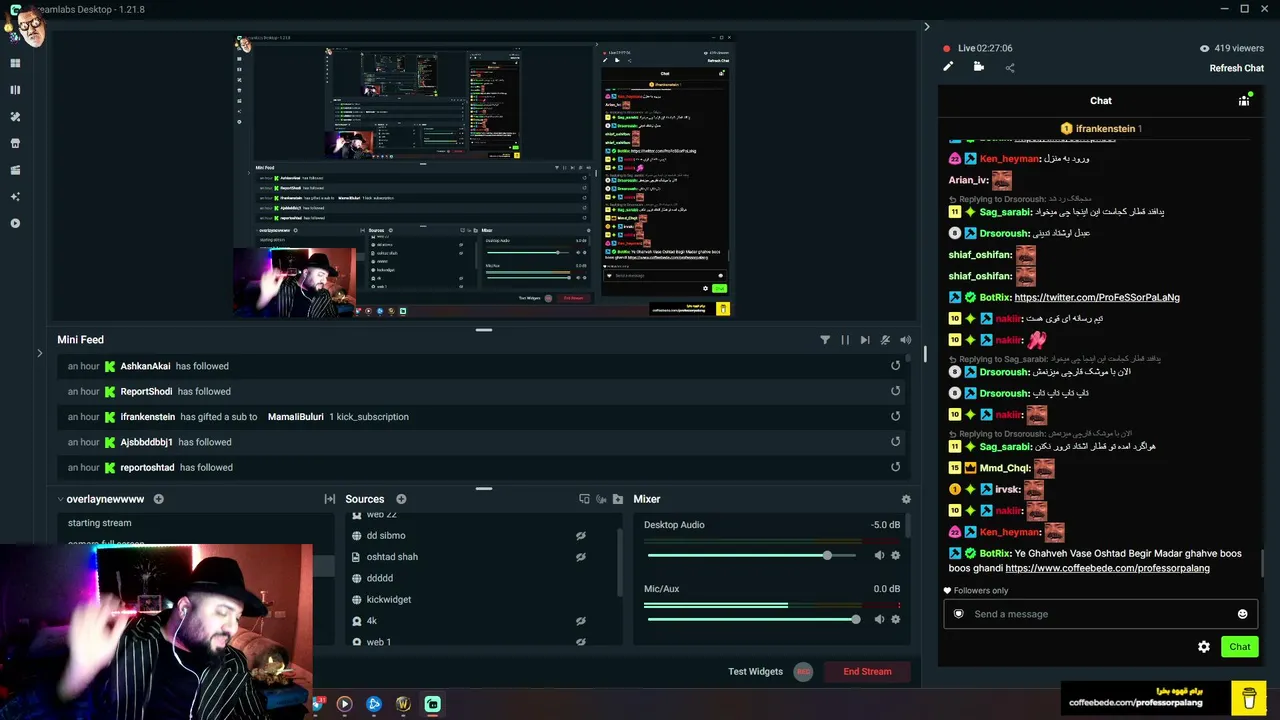Add a new scene with plus icon

[x=158, y=499]
